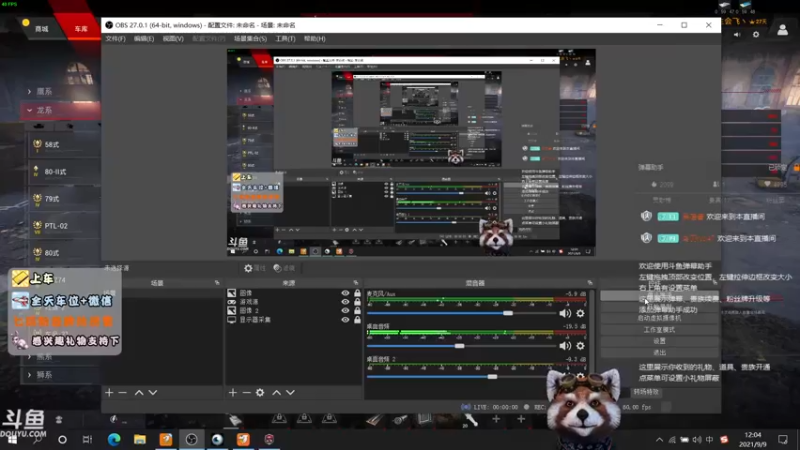800x450 pixels.
Task: Toggle visibility of 显示器采集 source
Action: 345,320
